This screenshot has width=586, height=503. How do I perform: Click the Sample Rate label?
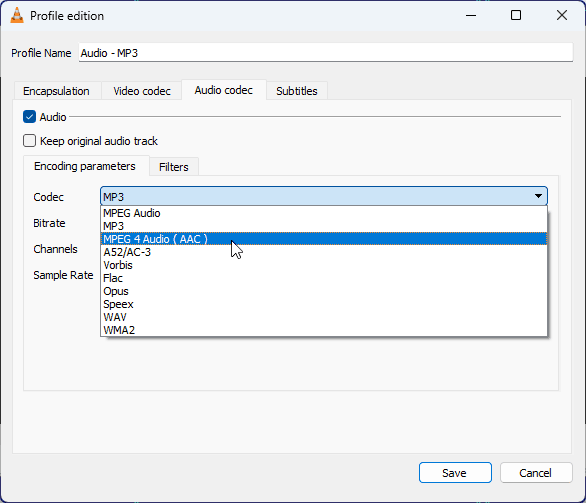tap(63, 275)
